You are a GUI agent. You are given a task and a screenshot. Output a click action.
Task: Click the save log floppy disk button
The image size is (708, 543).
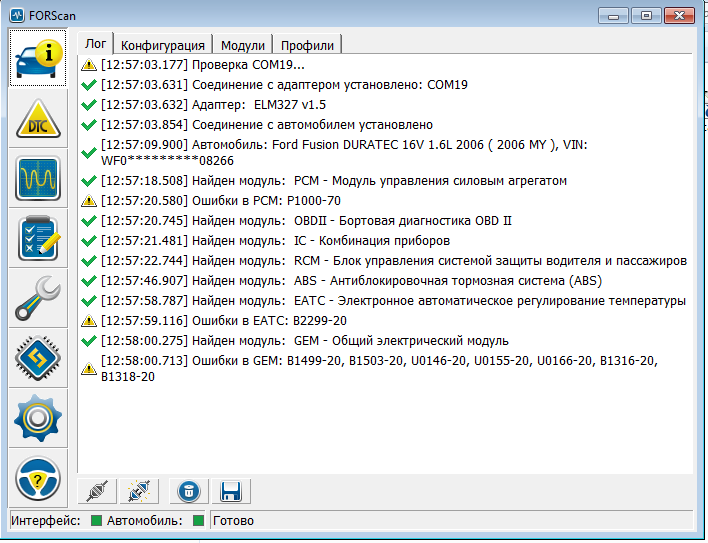pos(231,491)
